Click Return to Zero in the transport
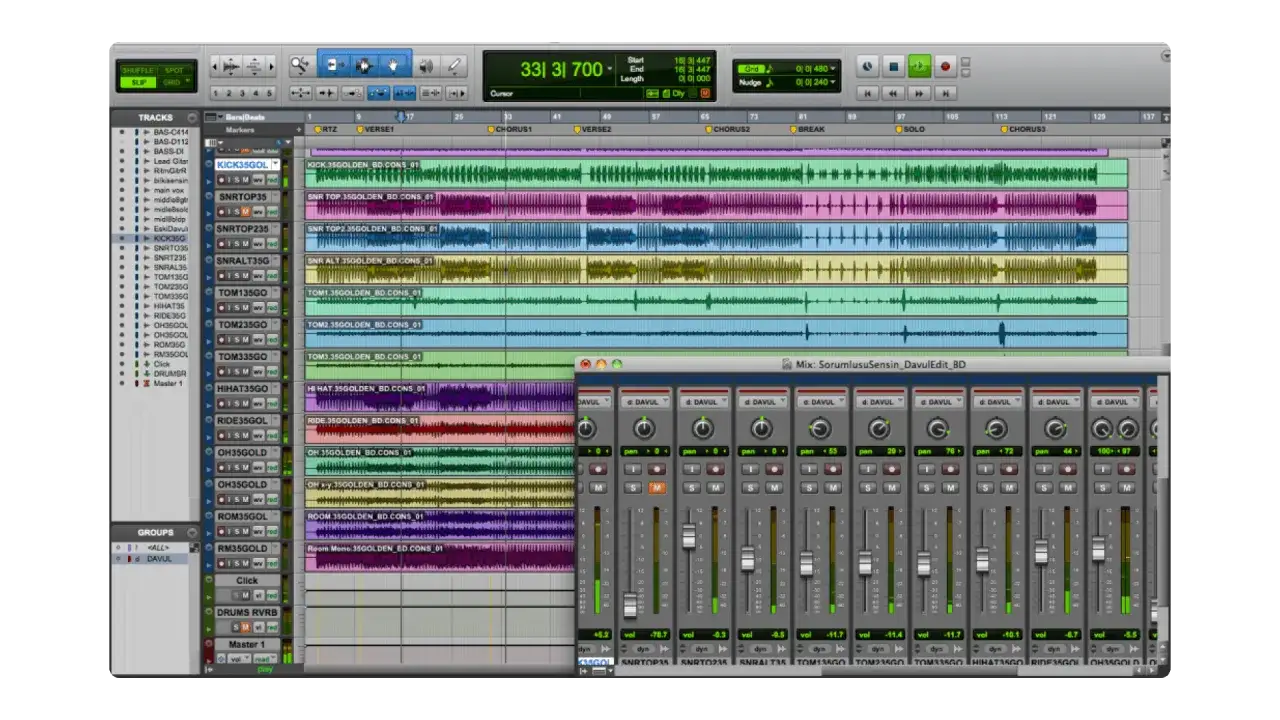 (x=868, y=93)
